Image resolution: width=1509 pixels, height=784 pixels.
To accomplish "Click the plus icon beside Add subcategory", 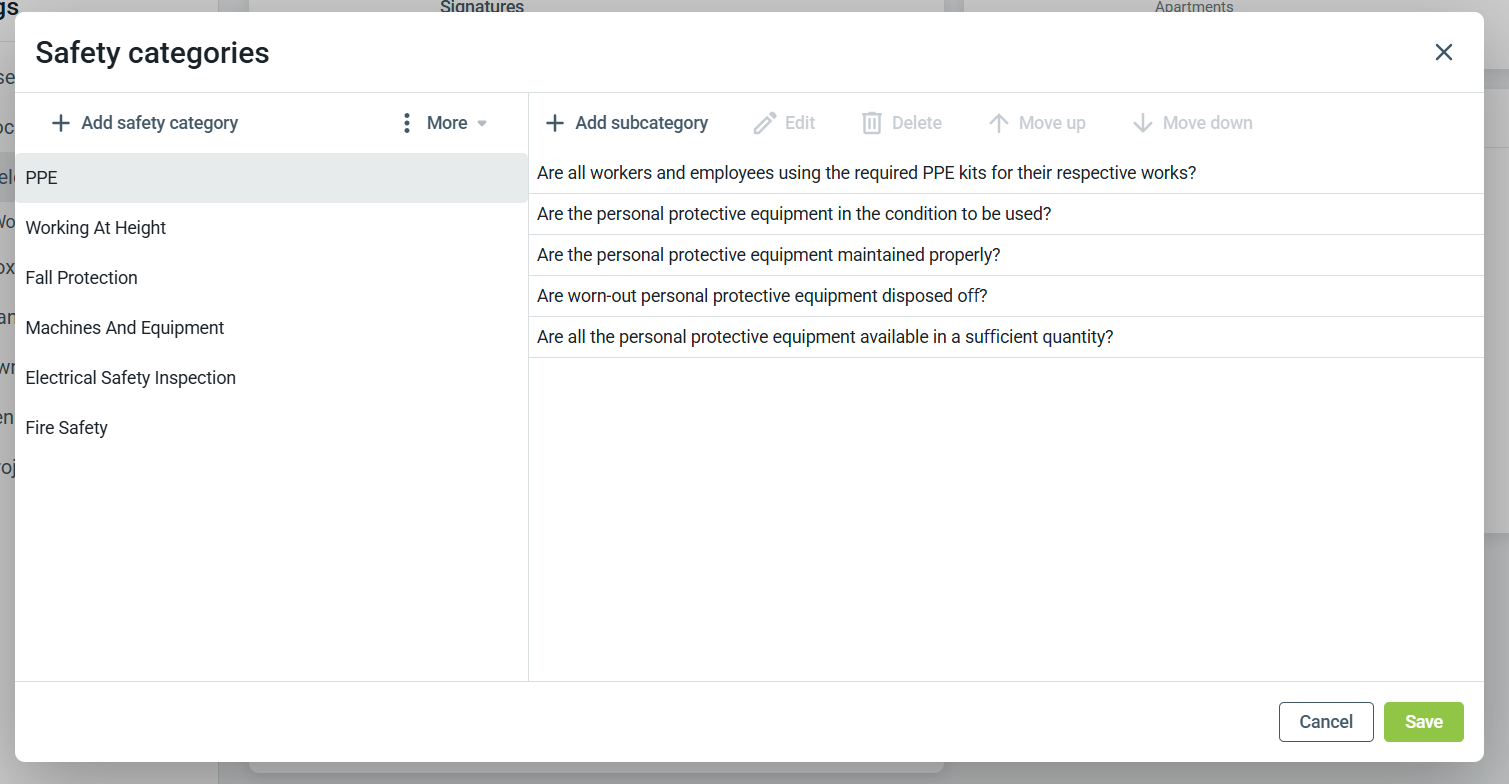I will tap(555, 123).
